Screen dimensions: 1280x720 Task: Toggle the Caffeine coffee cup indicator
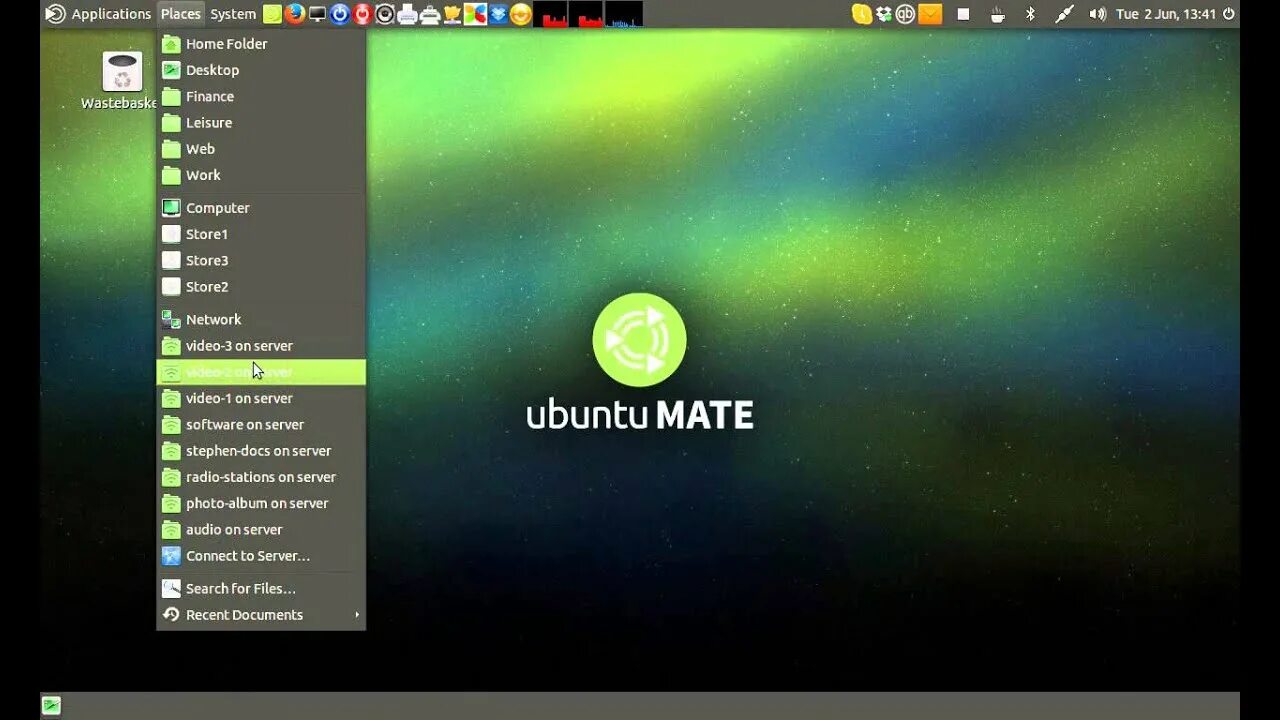[x=997, y=14]
